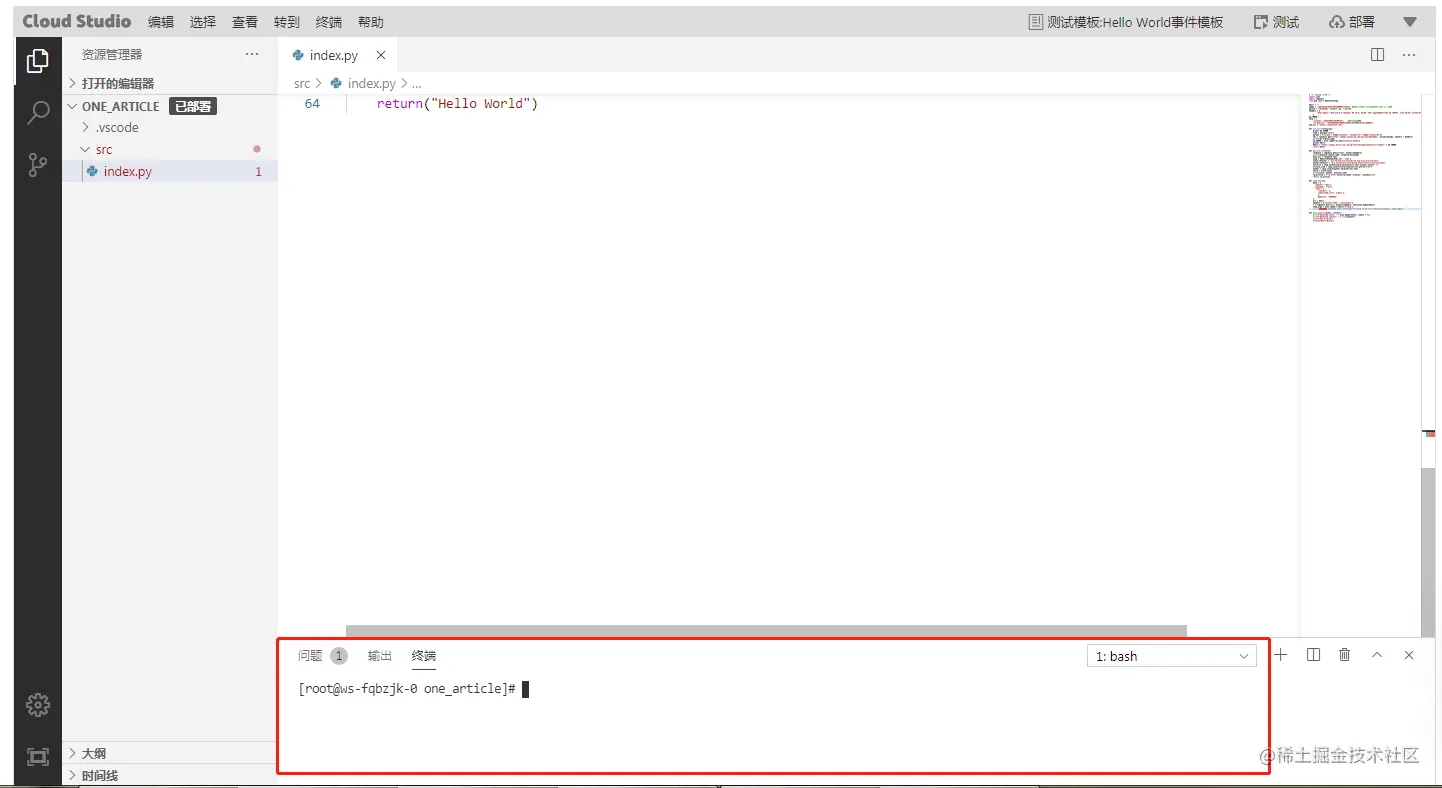1442x788 pixels.
Task: Switch to the 输出 panel tab
Action: (380, 656)
